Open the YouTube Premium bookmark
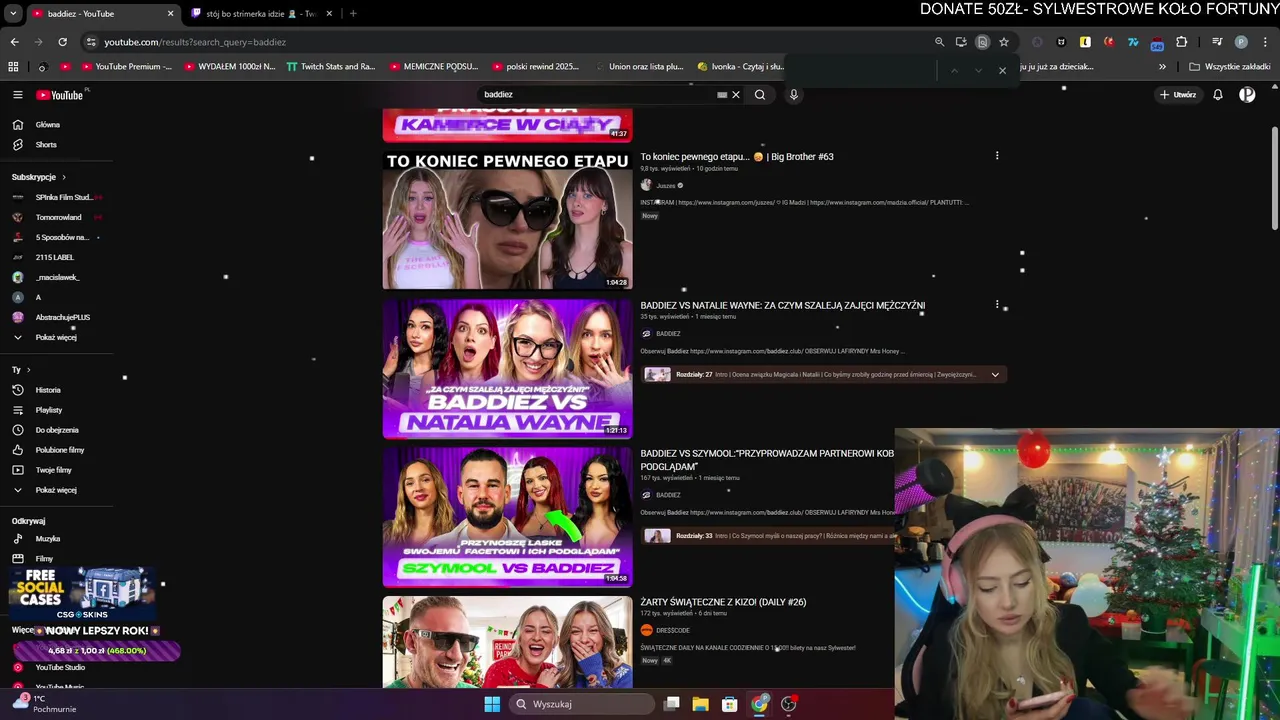Screen dimensions: 1280x720 pos(125,67)
